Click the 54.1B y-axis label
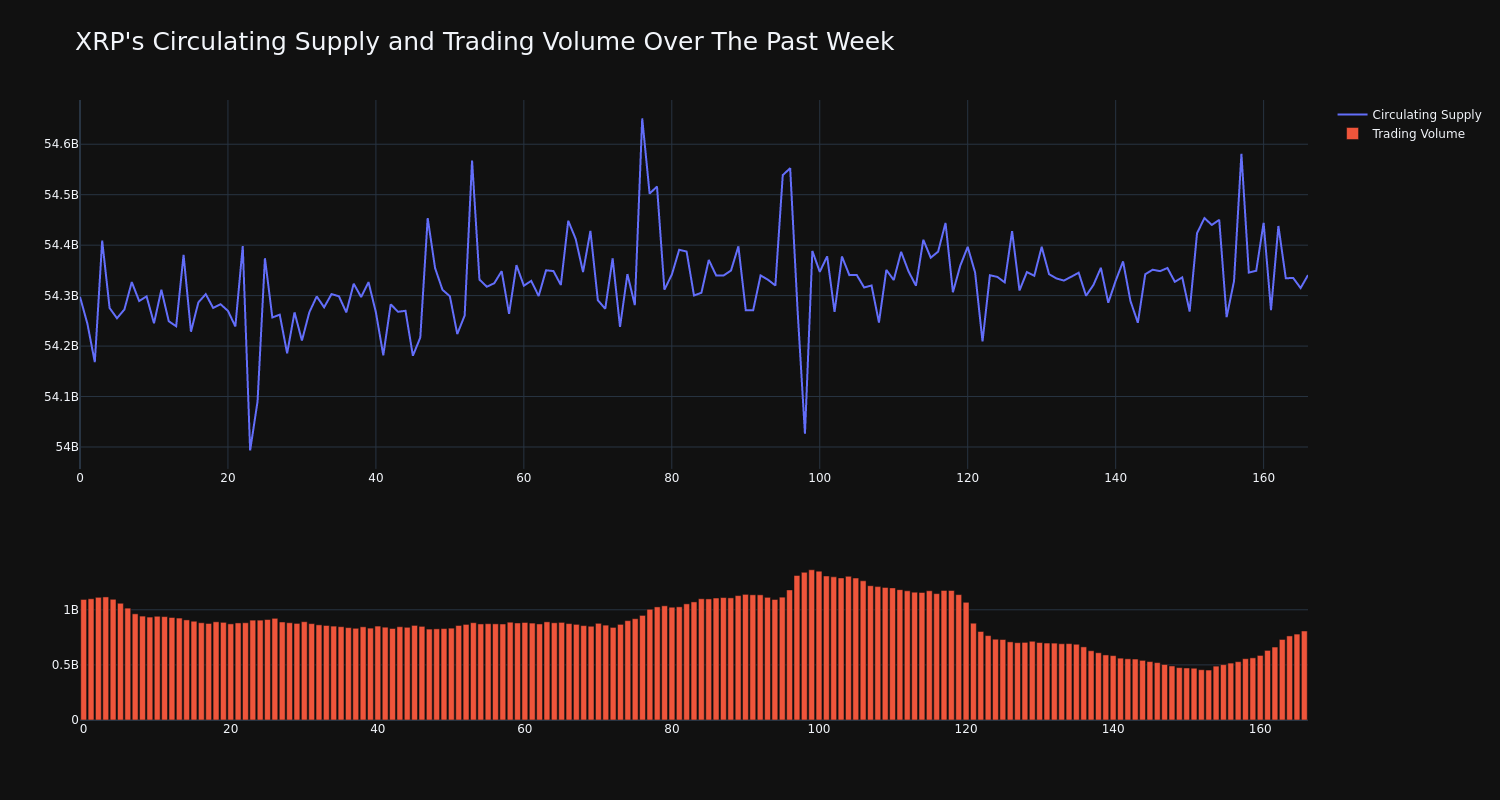The height and width of the screenshot is (800, 1500). 61,397
